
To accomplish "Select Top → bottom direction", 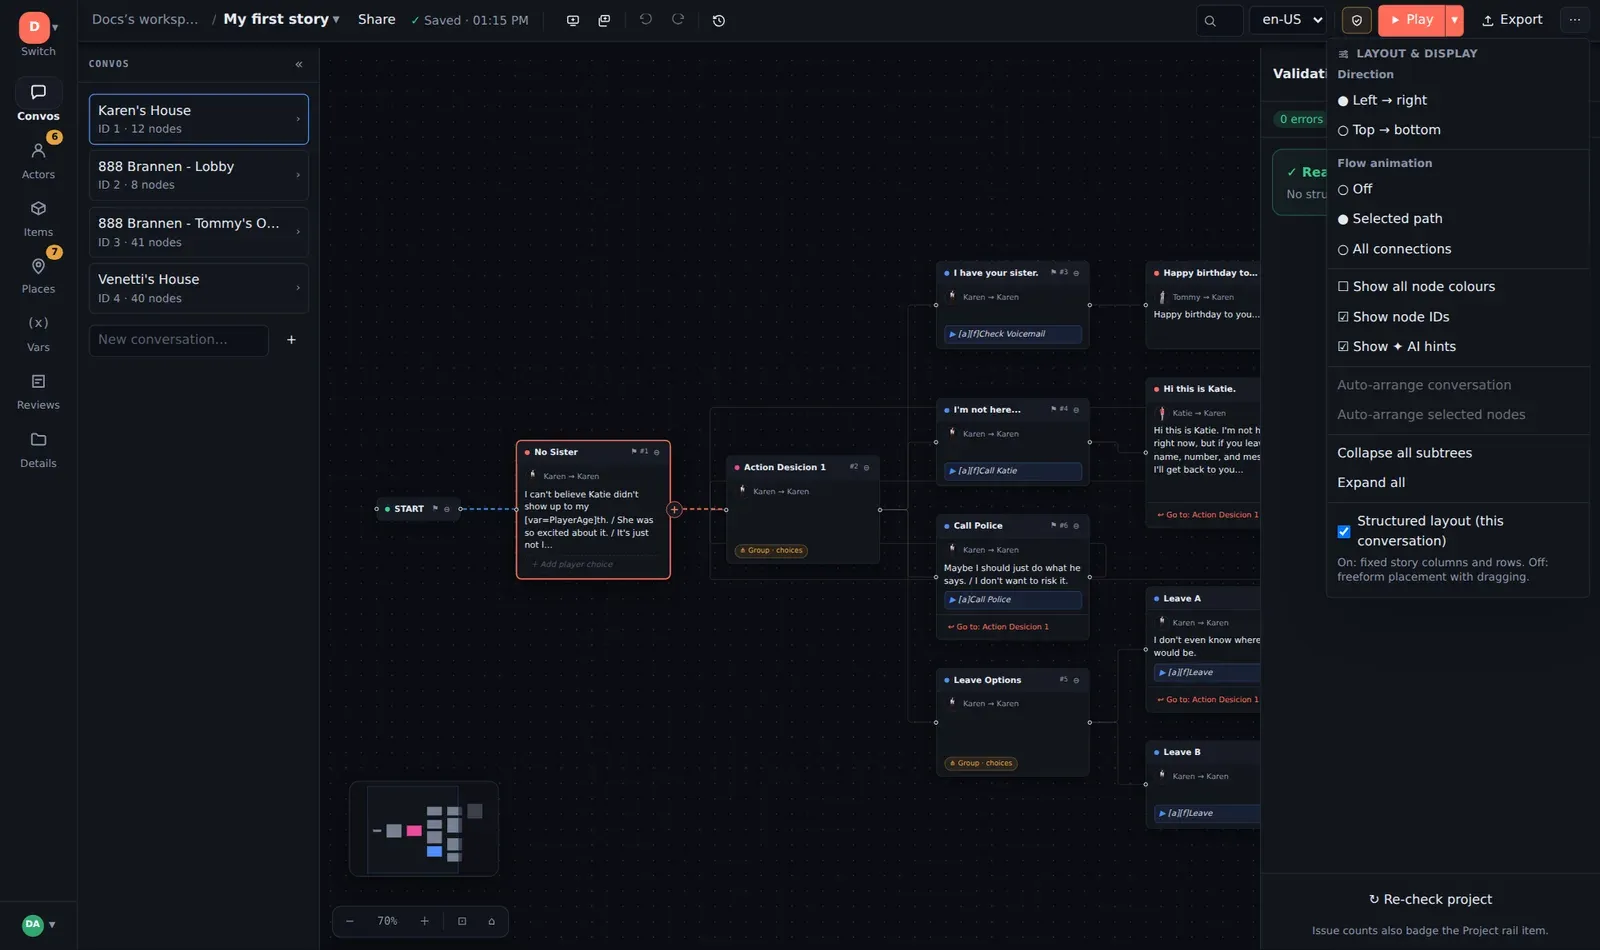I will pyautogui.click(x=1389, y=130).
